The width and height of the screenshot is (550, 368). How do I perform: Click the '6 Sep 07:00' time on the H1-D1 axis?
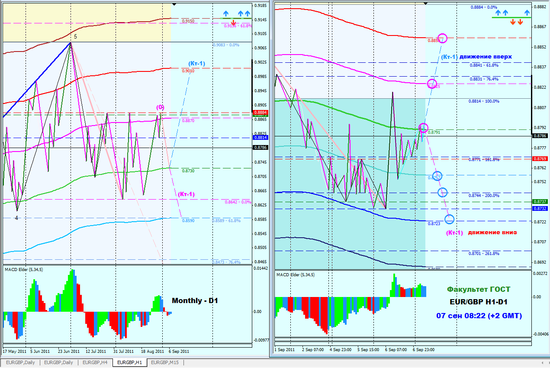[x=396, y=350]
